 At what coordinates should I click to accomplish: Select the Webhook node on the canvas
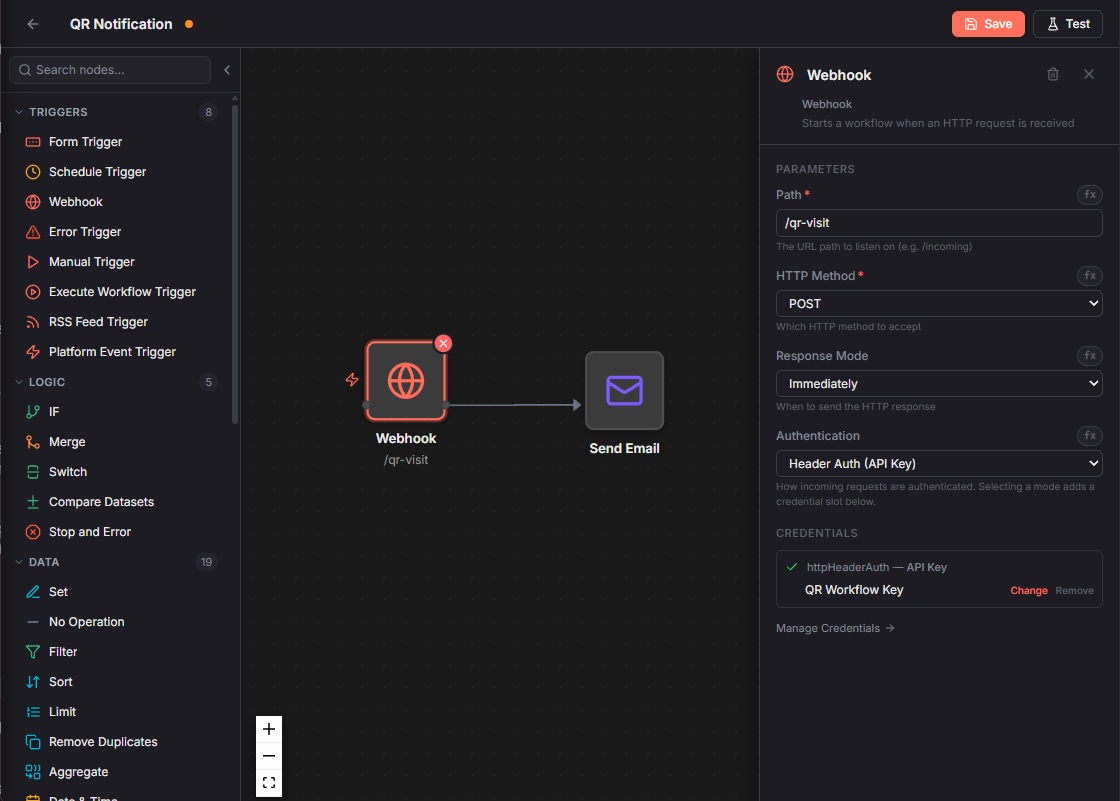(406, 380)
